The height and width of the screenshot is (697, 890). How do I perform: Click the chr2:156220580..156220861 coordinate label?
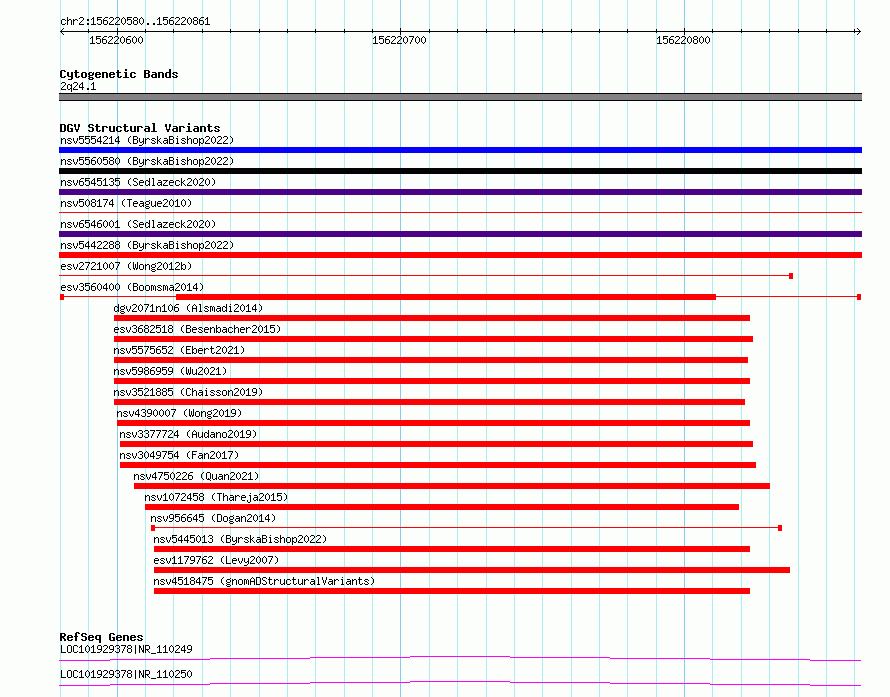pos(135,21)
